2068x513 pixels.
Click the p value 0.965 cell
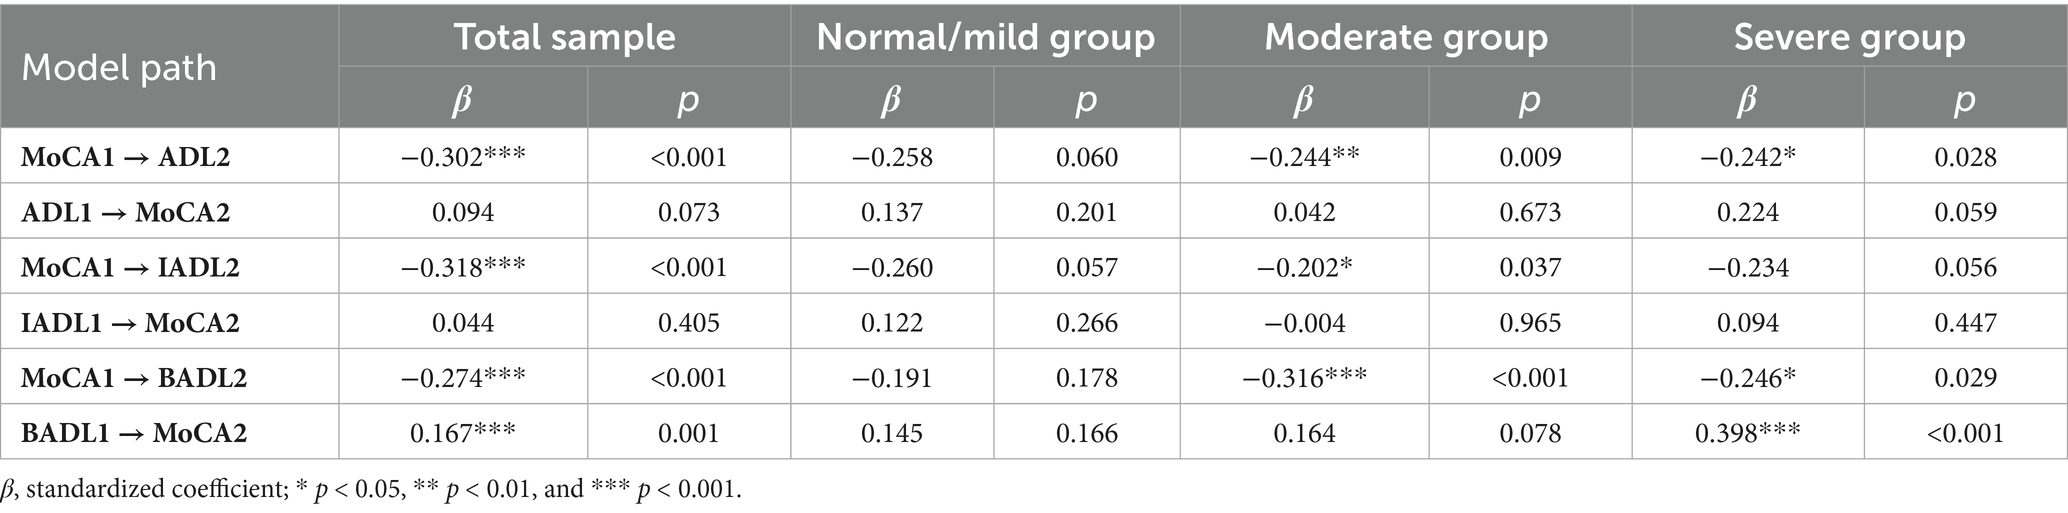click(1529, 323)
